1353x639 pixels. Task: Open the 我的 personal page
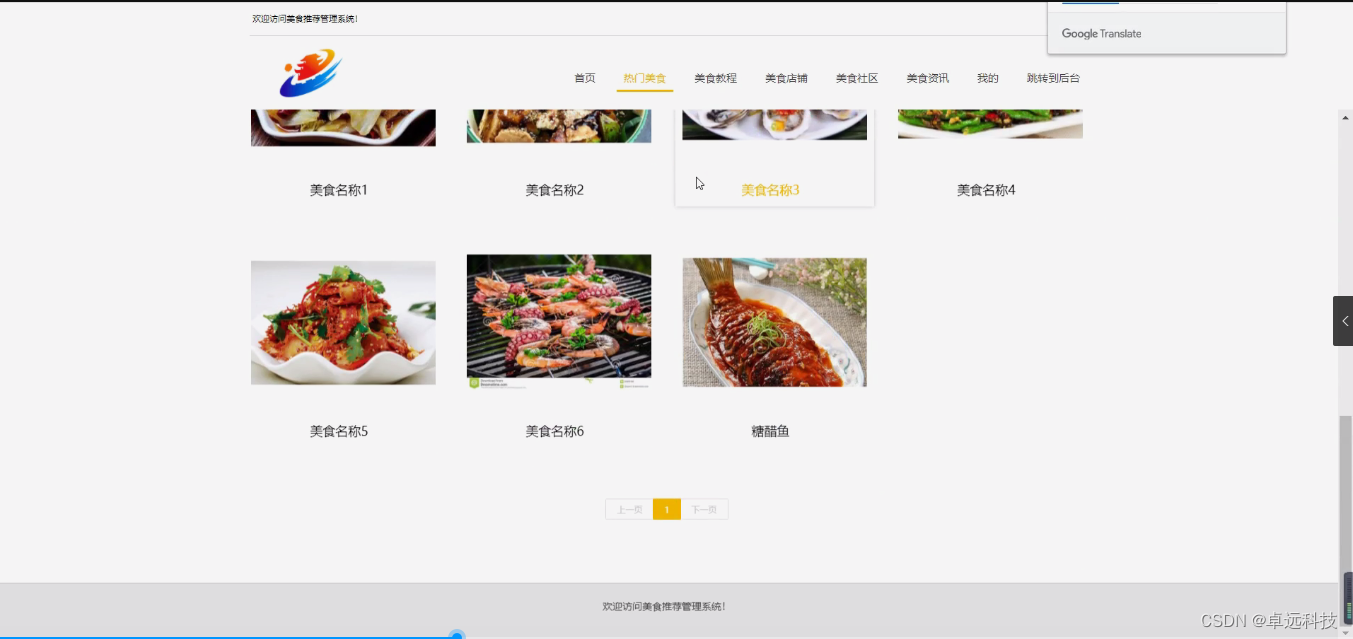987,77
